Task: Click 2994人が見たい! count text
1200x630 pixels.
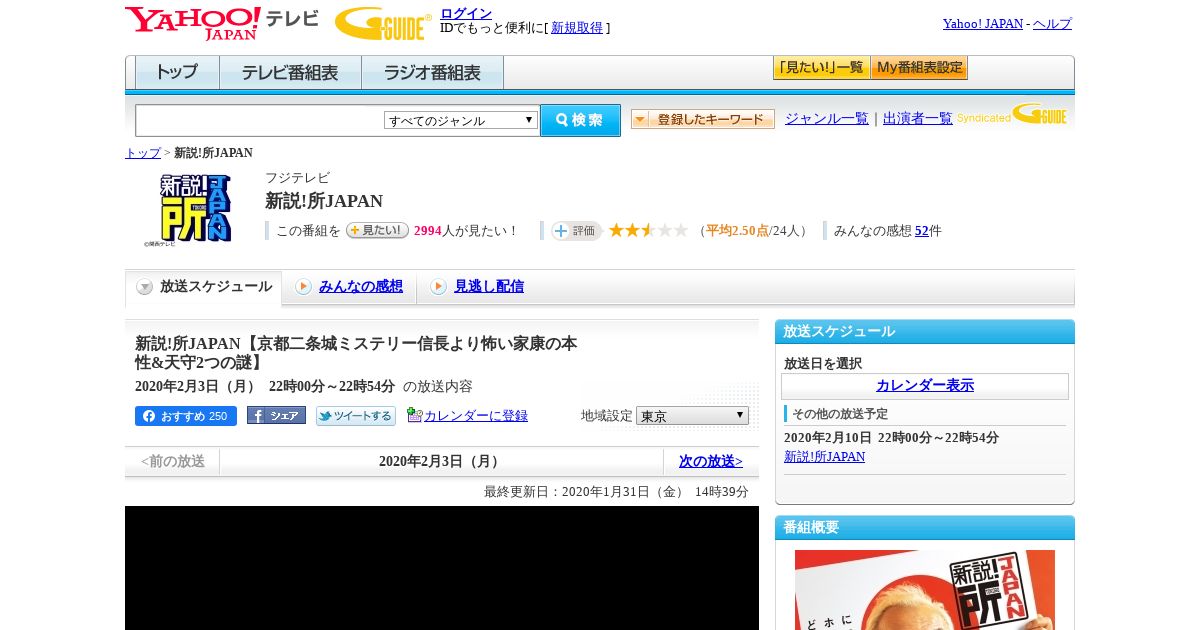Action: point(466,231)
